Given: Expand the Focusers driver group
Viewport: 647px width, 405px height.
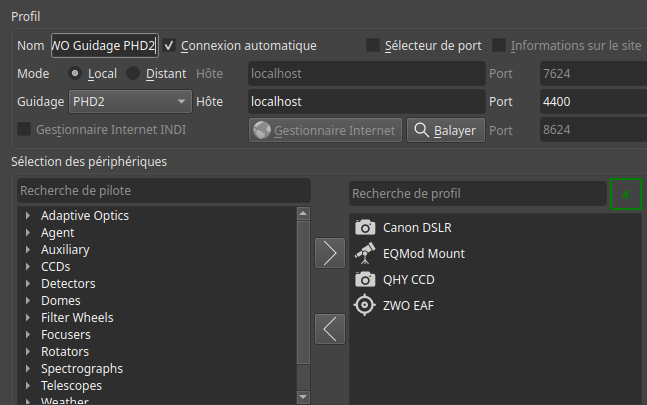Looking at the screenshot, I should pyautogui.click(x=28, y=335).
